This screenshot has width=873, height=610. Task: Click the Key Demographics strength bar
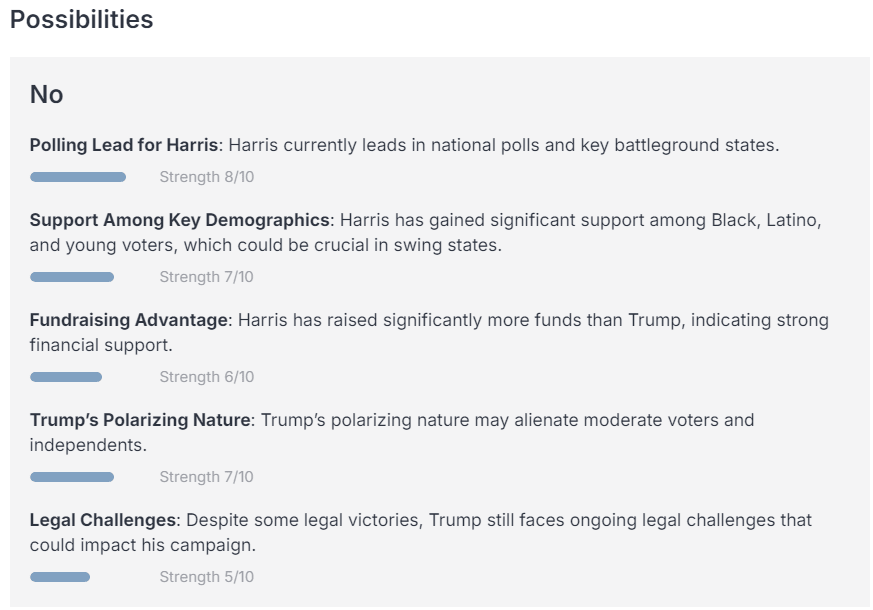point(72,277)
